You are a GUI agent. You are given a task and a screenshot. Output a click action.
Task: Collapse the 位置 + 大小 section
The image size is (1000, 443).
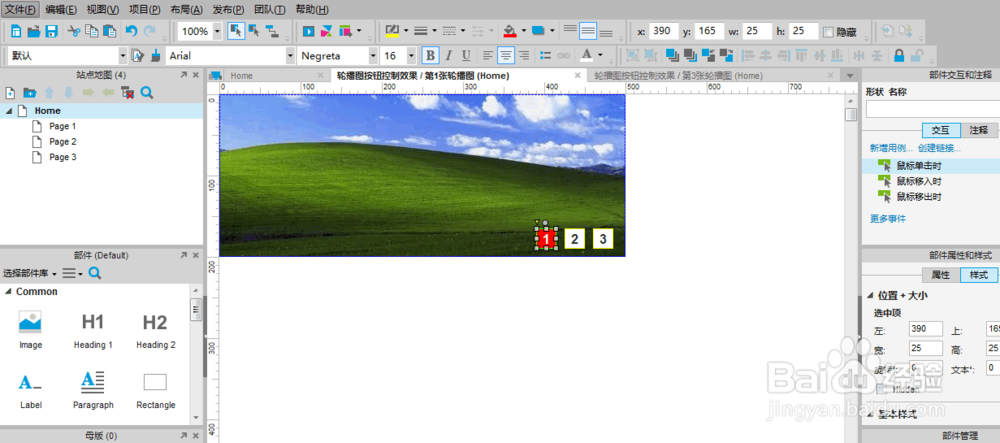click(871, 296)
